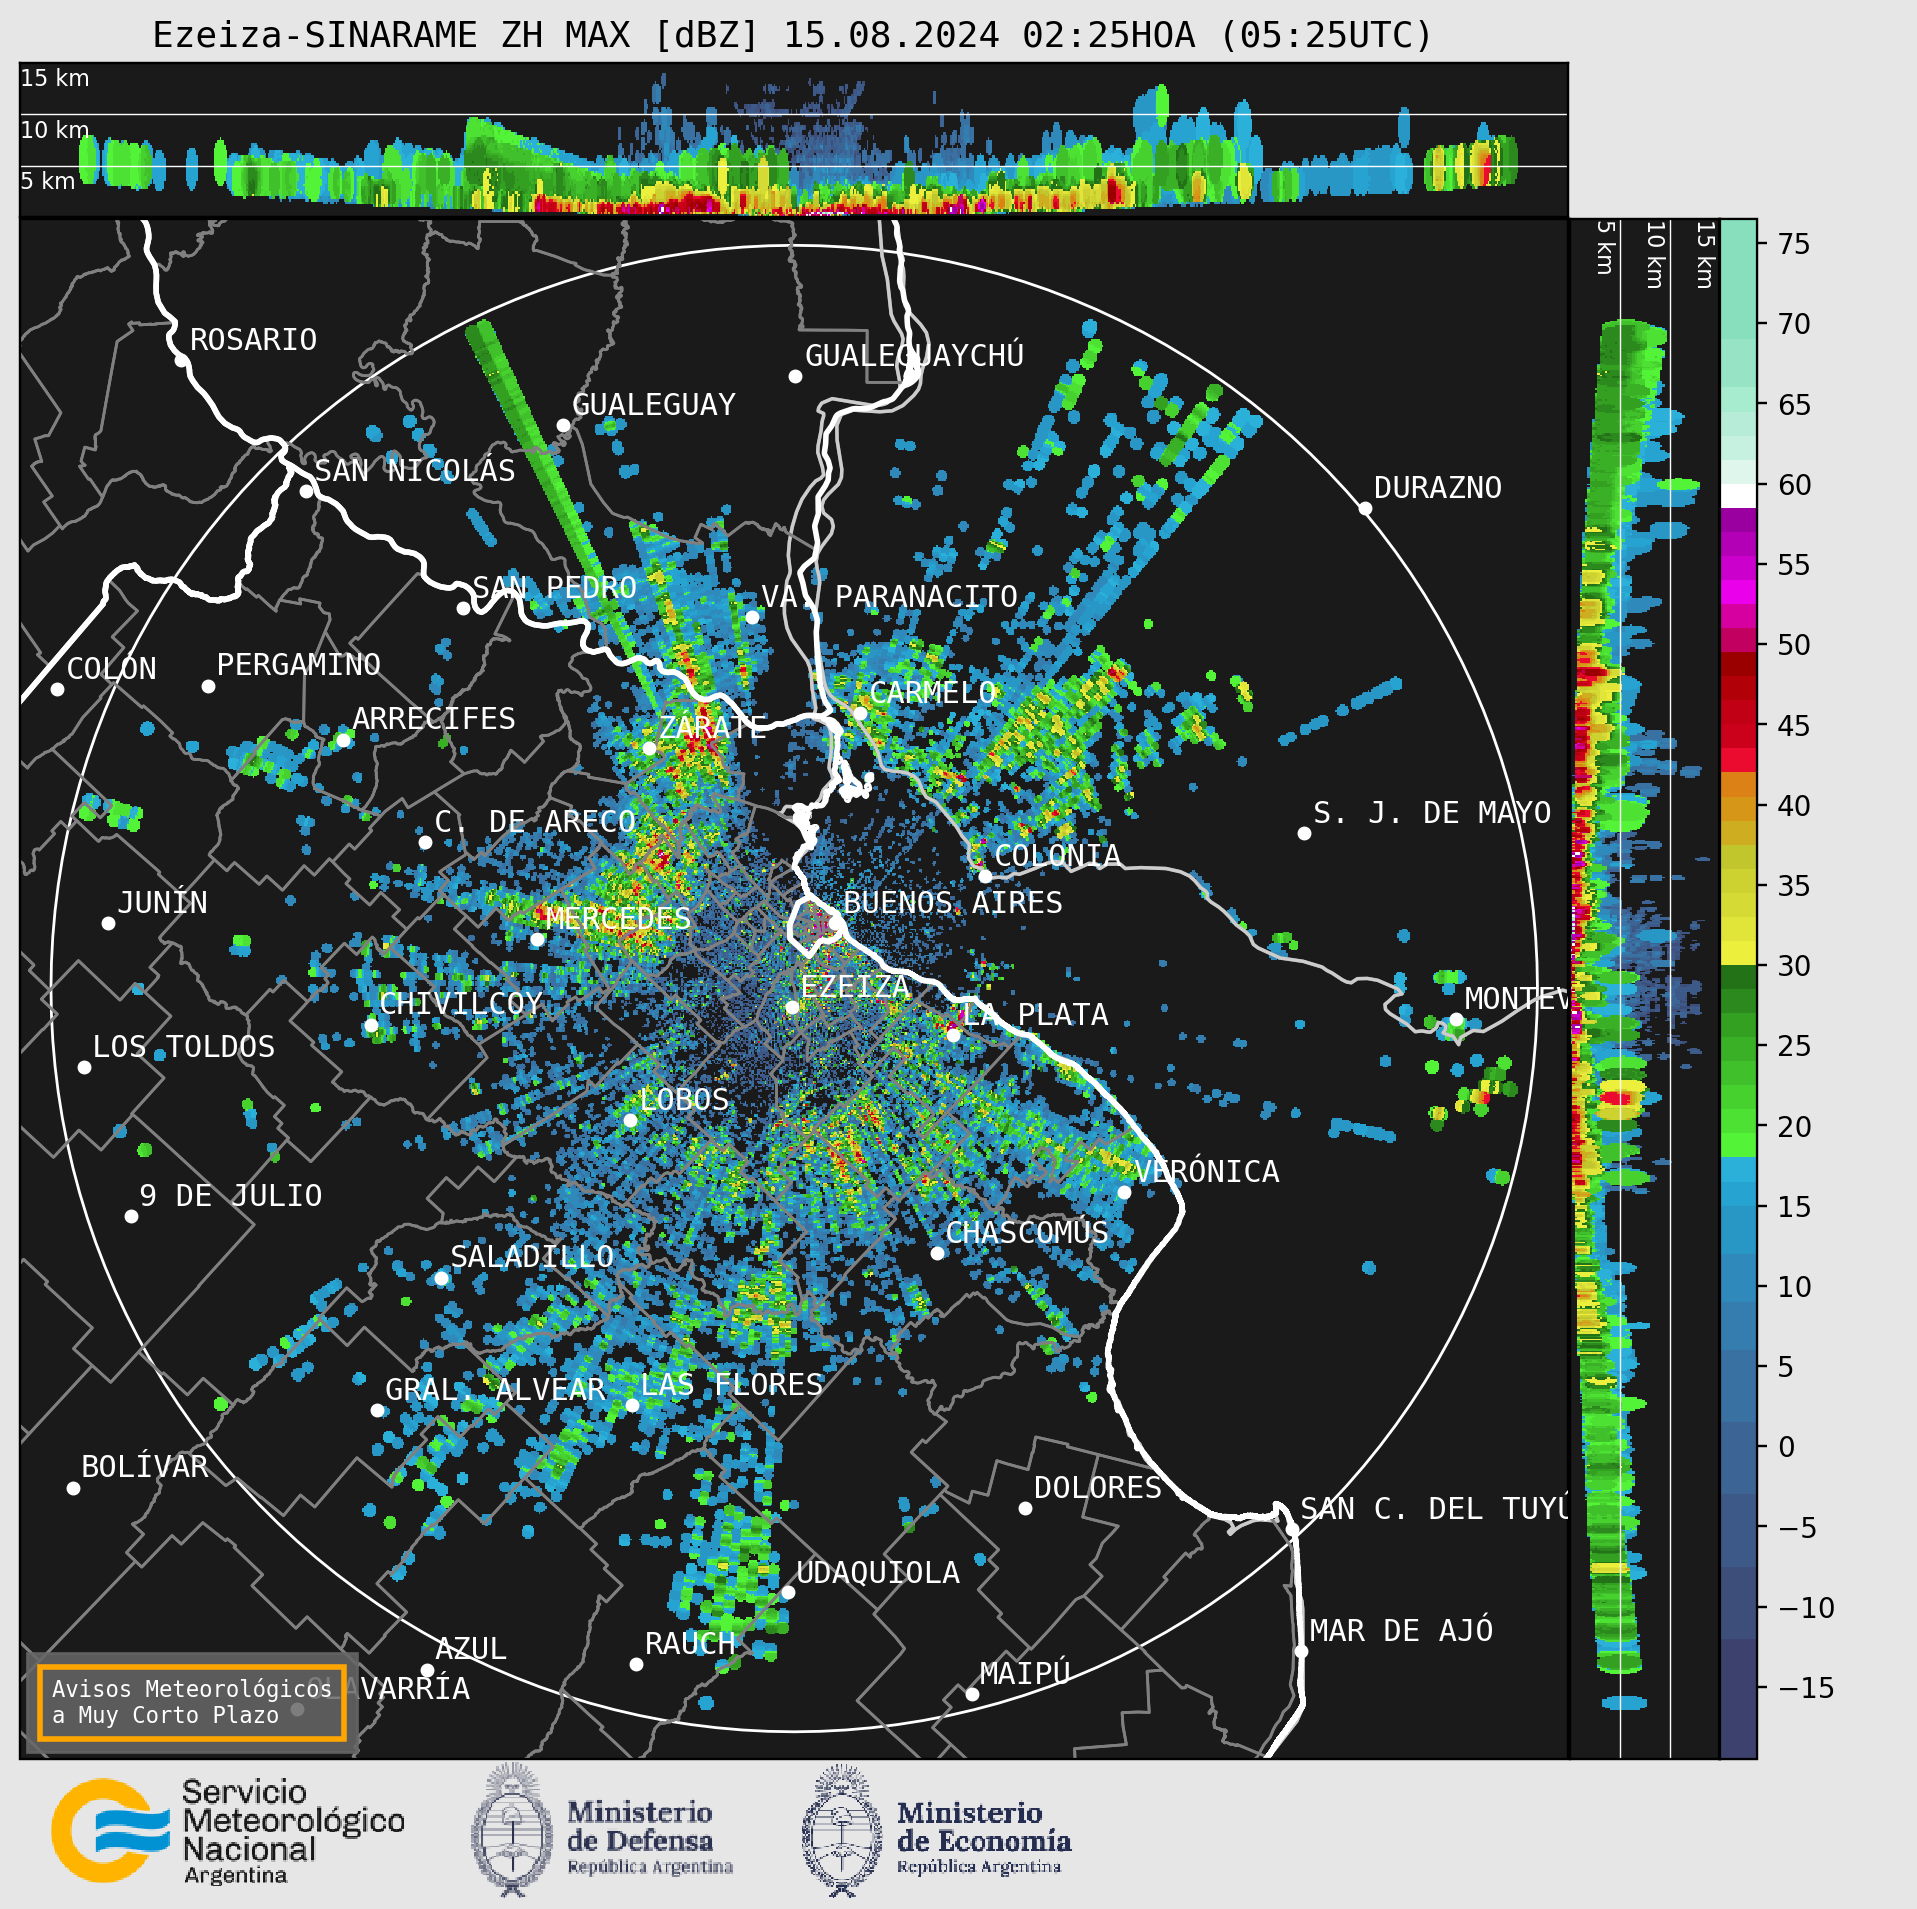Click the 75 tick label on the colorbar
1917x1909 pixels.
[x=1794, y=244]
